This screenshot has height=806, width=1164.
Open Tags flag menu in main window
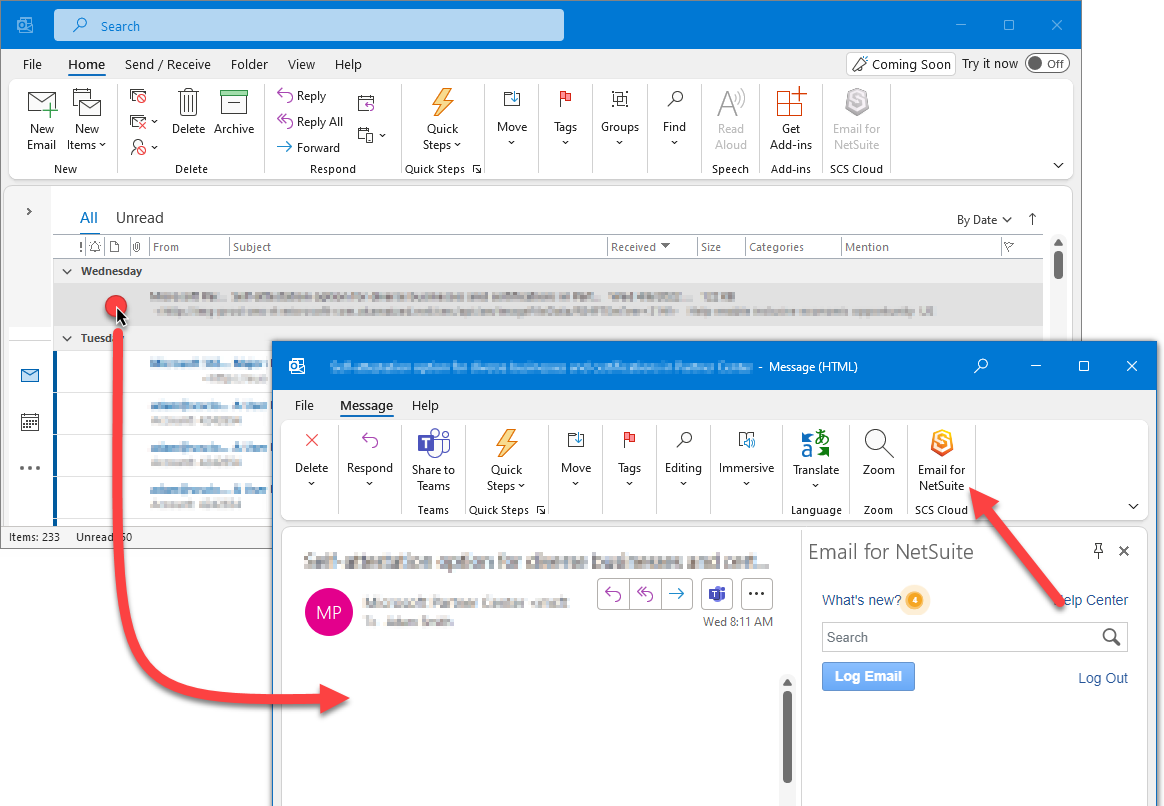point(565,119)
